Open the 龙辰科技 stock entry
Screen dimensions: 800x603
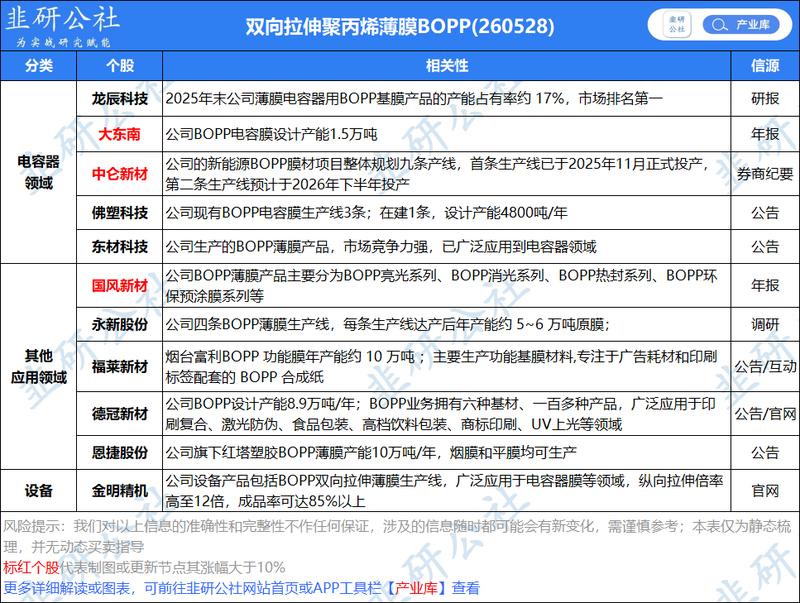[119, 98]
